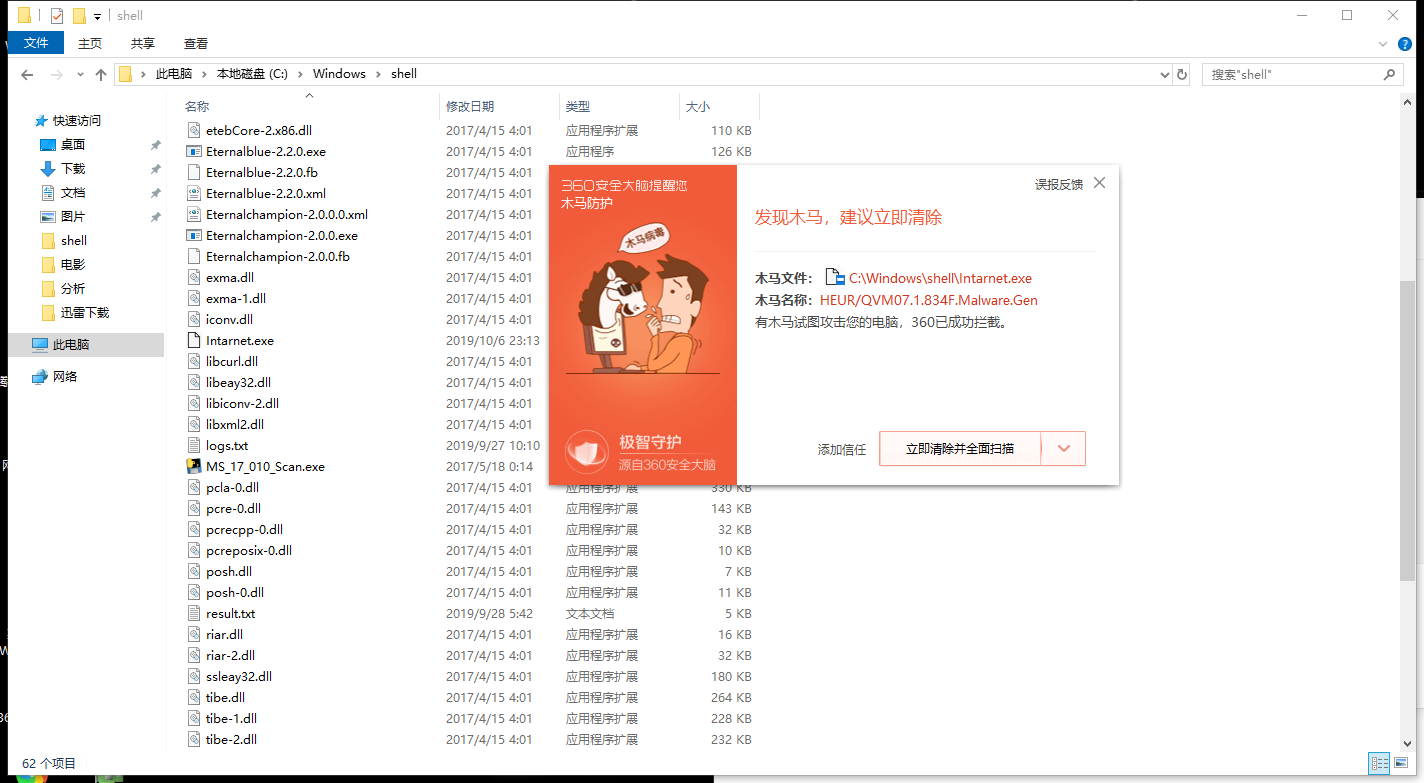1424x783 pixels.
Task: Select Eternalblue-2.2.0.fb file icon
Action: coord(195,172)
